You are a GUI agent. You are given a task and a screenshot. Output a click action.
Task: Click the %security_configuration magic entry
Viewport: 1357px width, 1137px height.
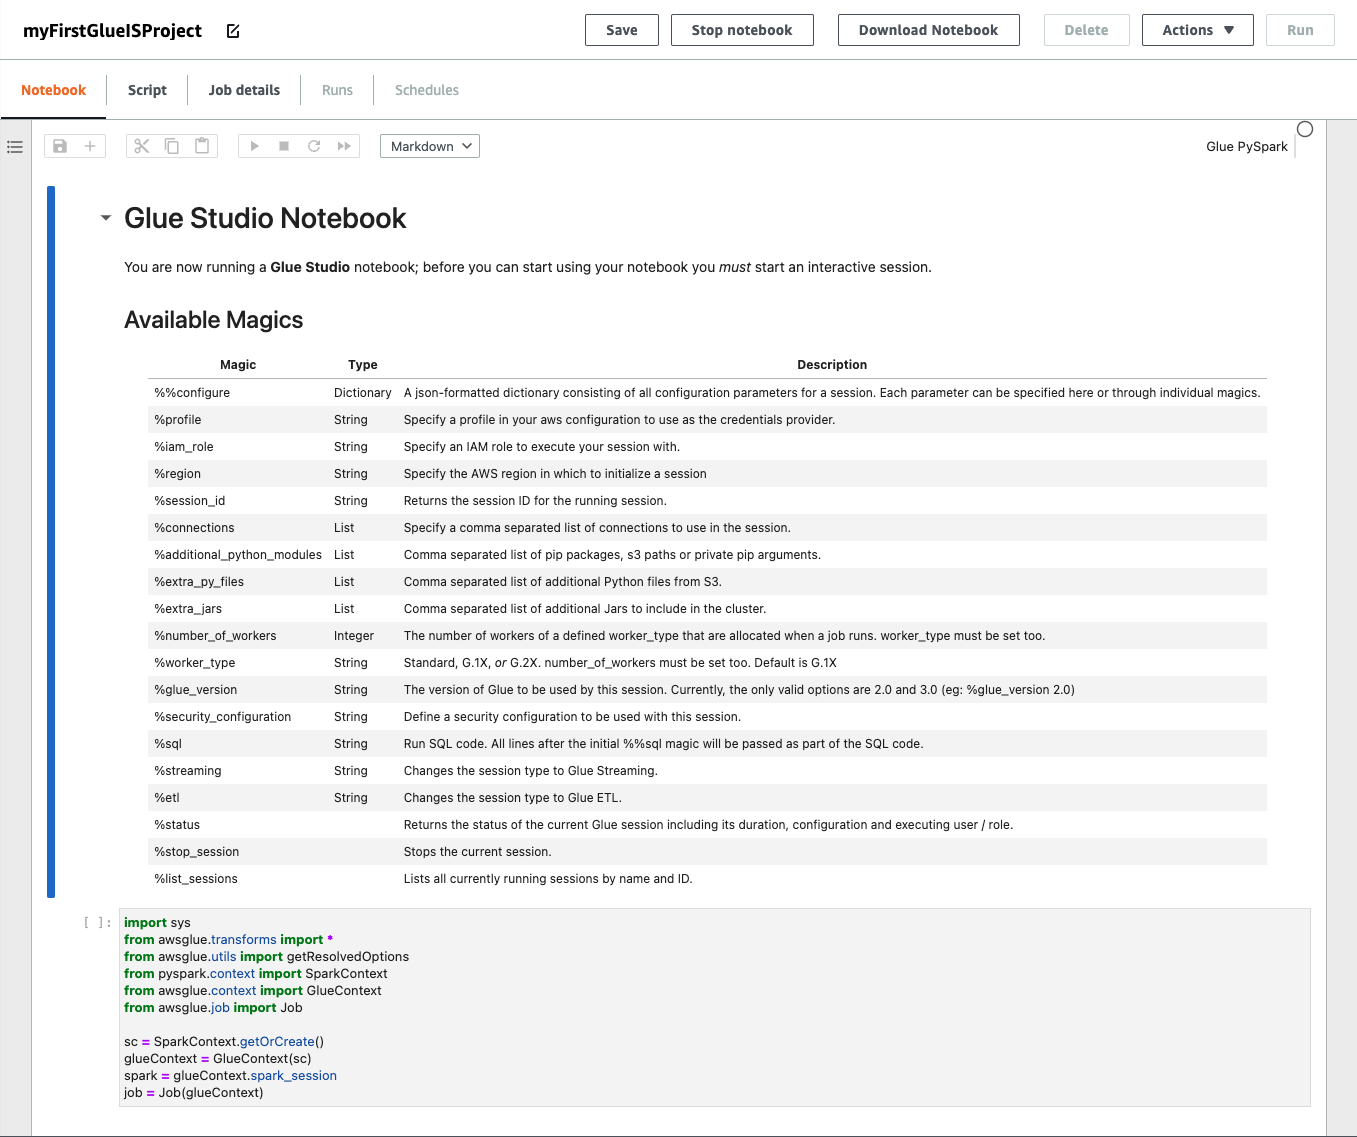coord(223,717)
